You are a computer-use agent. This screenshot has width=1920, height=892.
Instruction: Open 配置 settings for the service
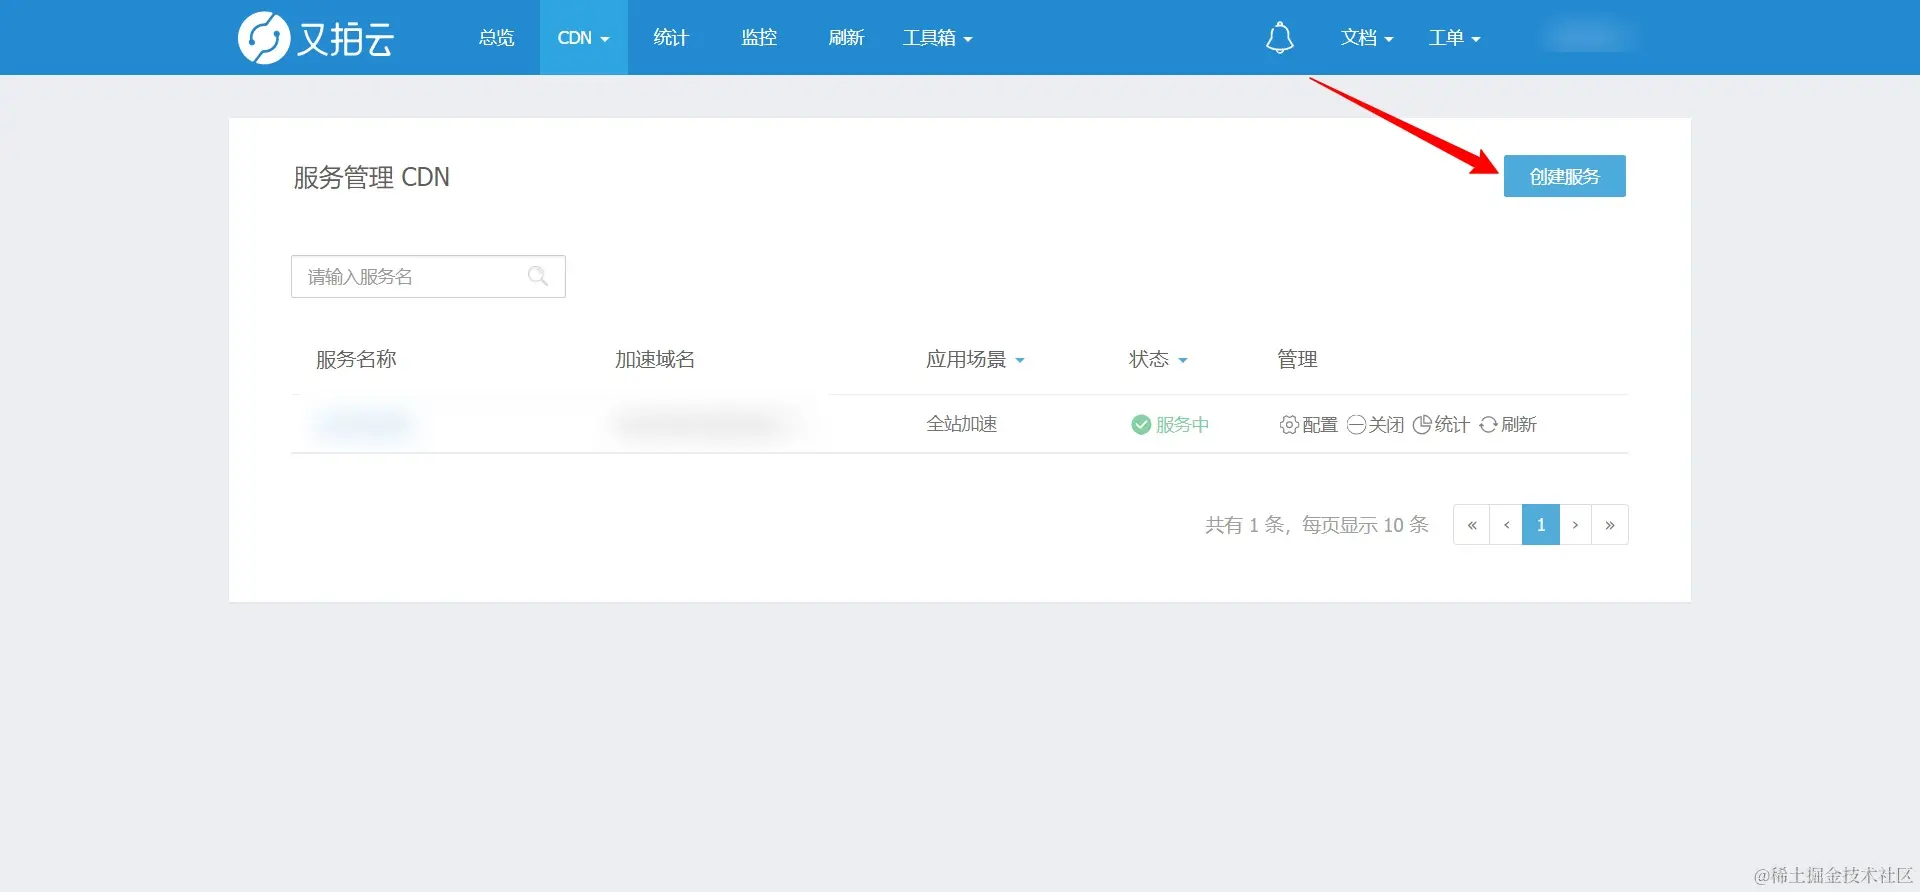pyautogui.click(x=1308, y=425)
